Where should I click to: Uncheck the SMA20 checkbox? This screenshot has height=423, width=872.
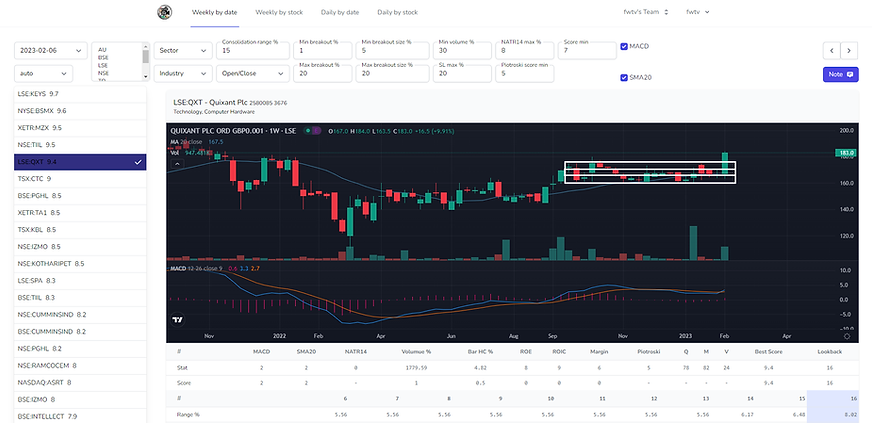tap(624, 78)
